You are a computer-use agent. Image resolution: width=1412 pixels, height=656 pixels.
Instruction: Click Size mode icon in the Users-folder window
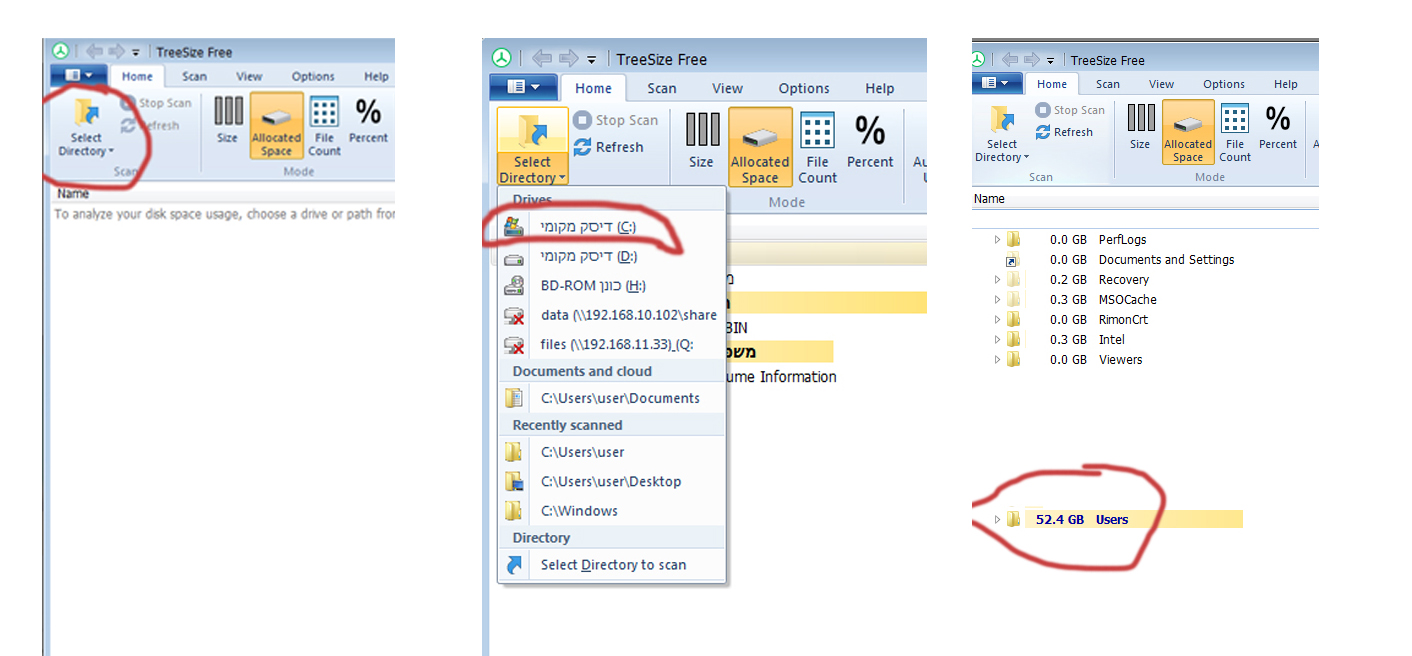[x=1140, y=125]
